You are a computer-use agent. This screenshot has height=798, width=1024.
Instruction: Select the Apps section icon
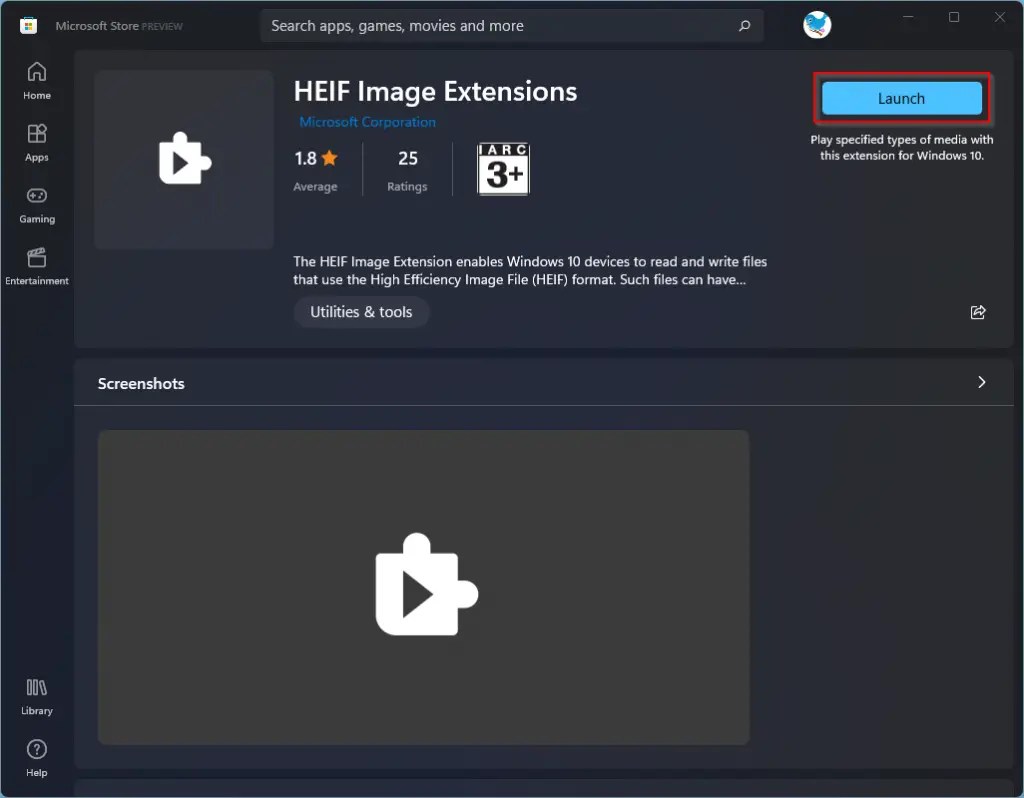[36, 141]
